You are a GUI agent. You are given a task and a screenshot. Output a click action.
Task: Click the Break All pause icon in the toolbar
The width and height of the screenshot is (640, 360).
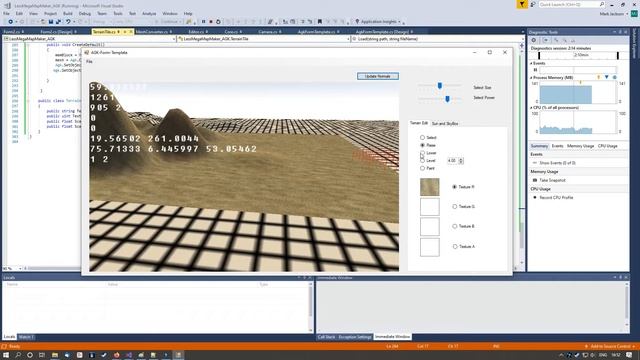[x=204, y=22]
